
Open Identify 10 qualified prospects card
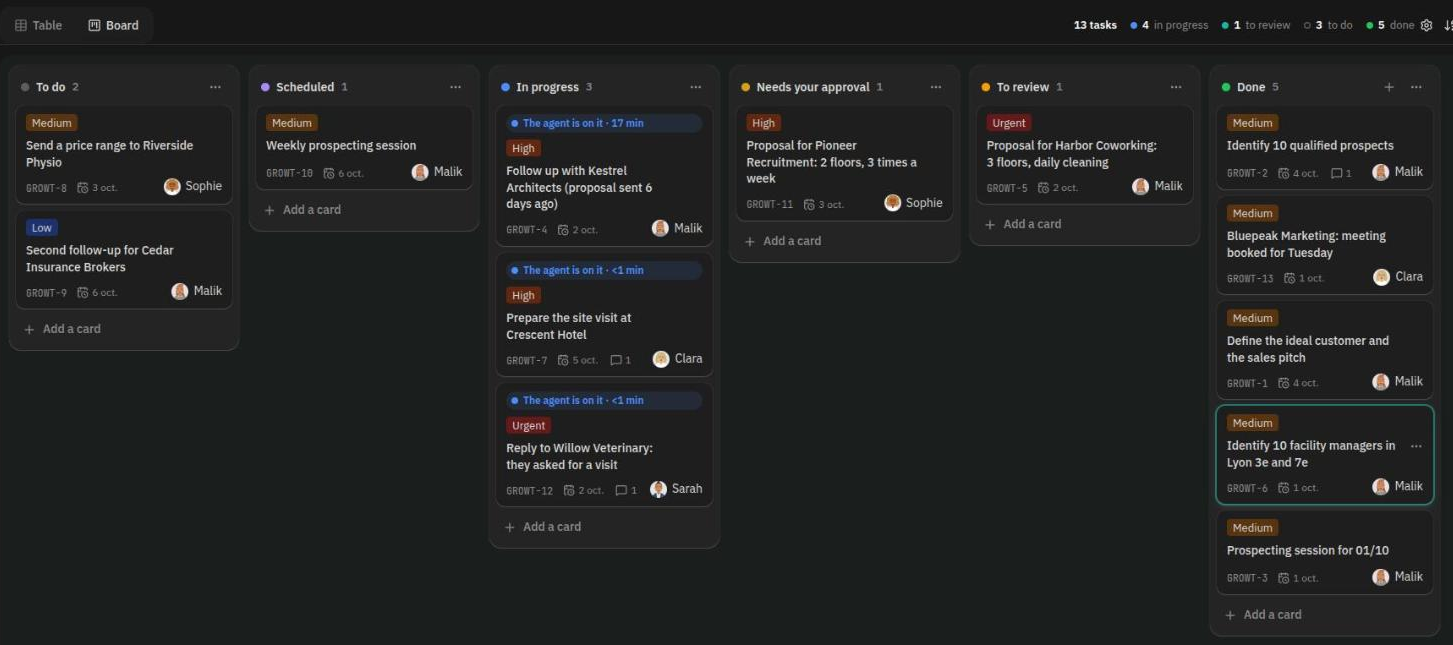point(1325,146)
